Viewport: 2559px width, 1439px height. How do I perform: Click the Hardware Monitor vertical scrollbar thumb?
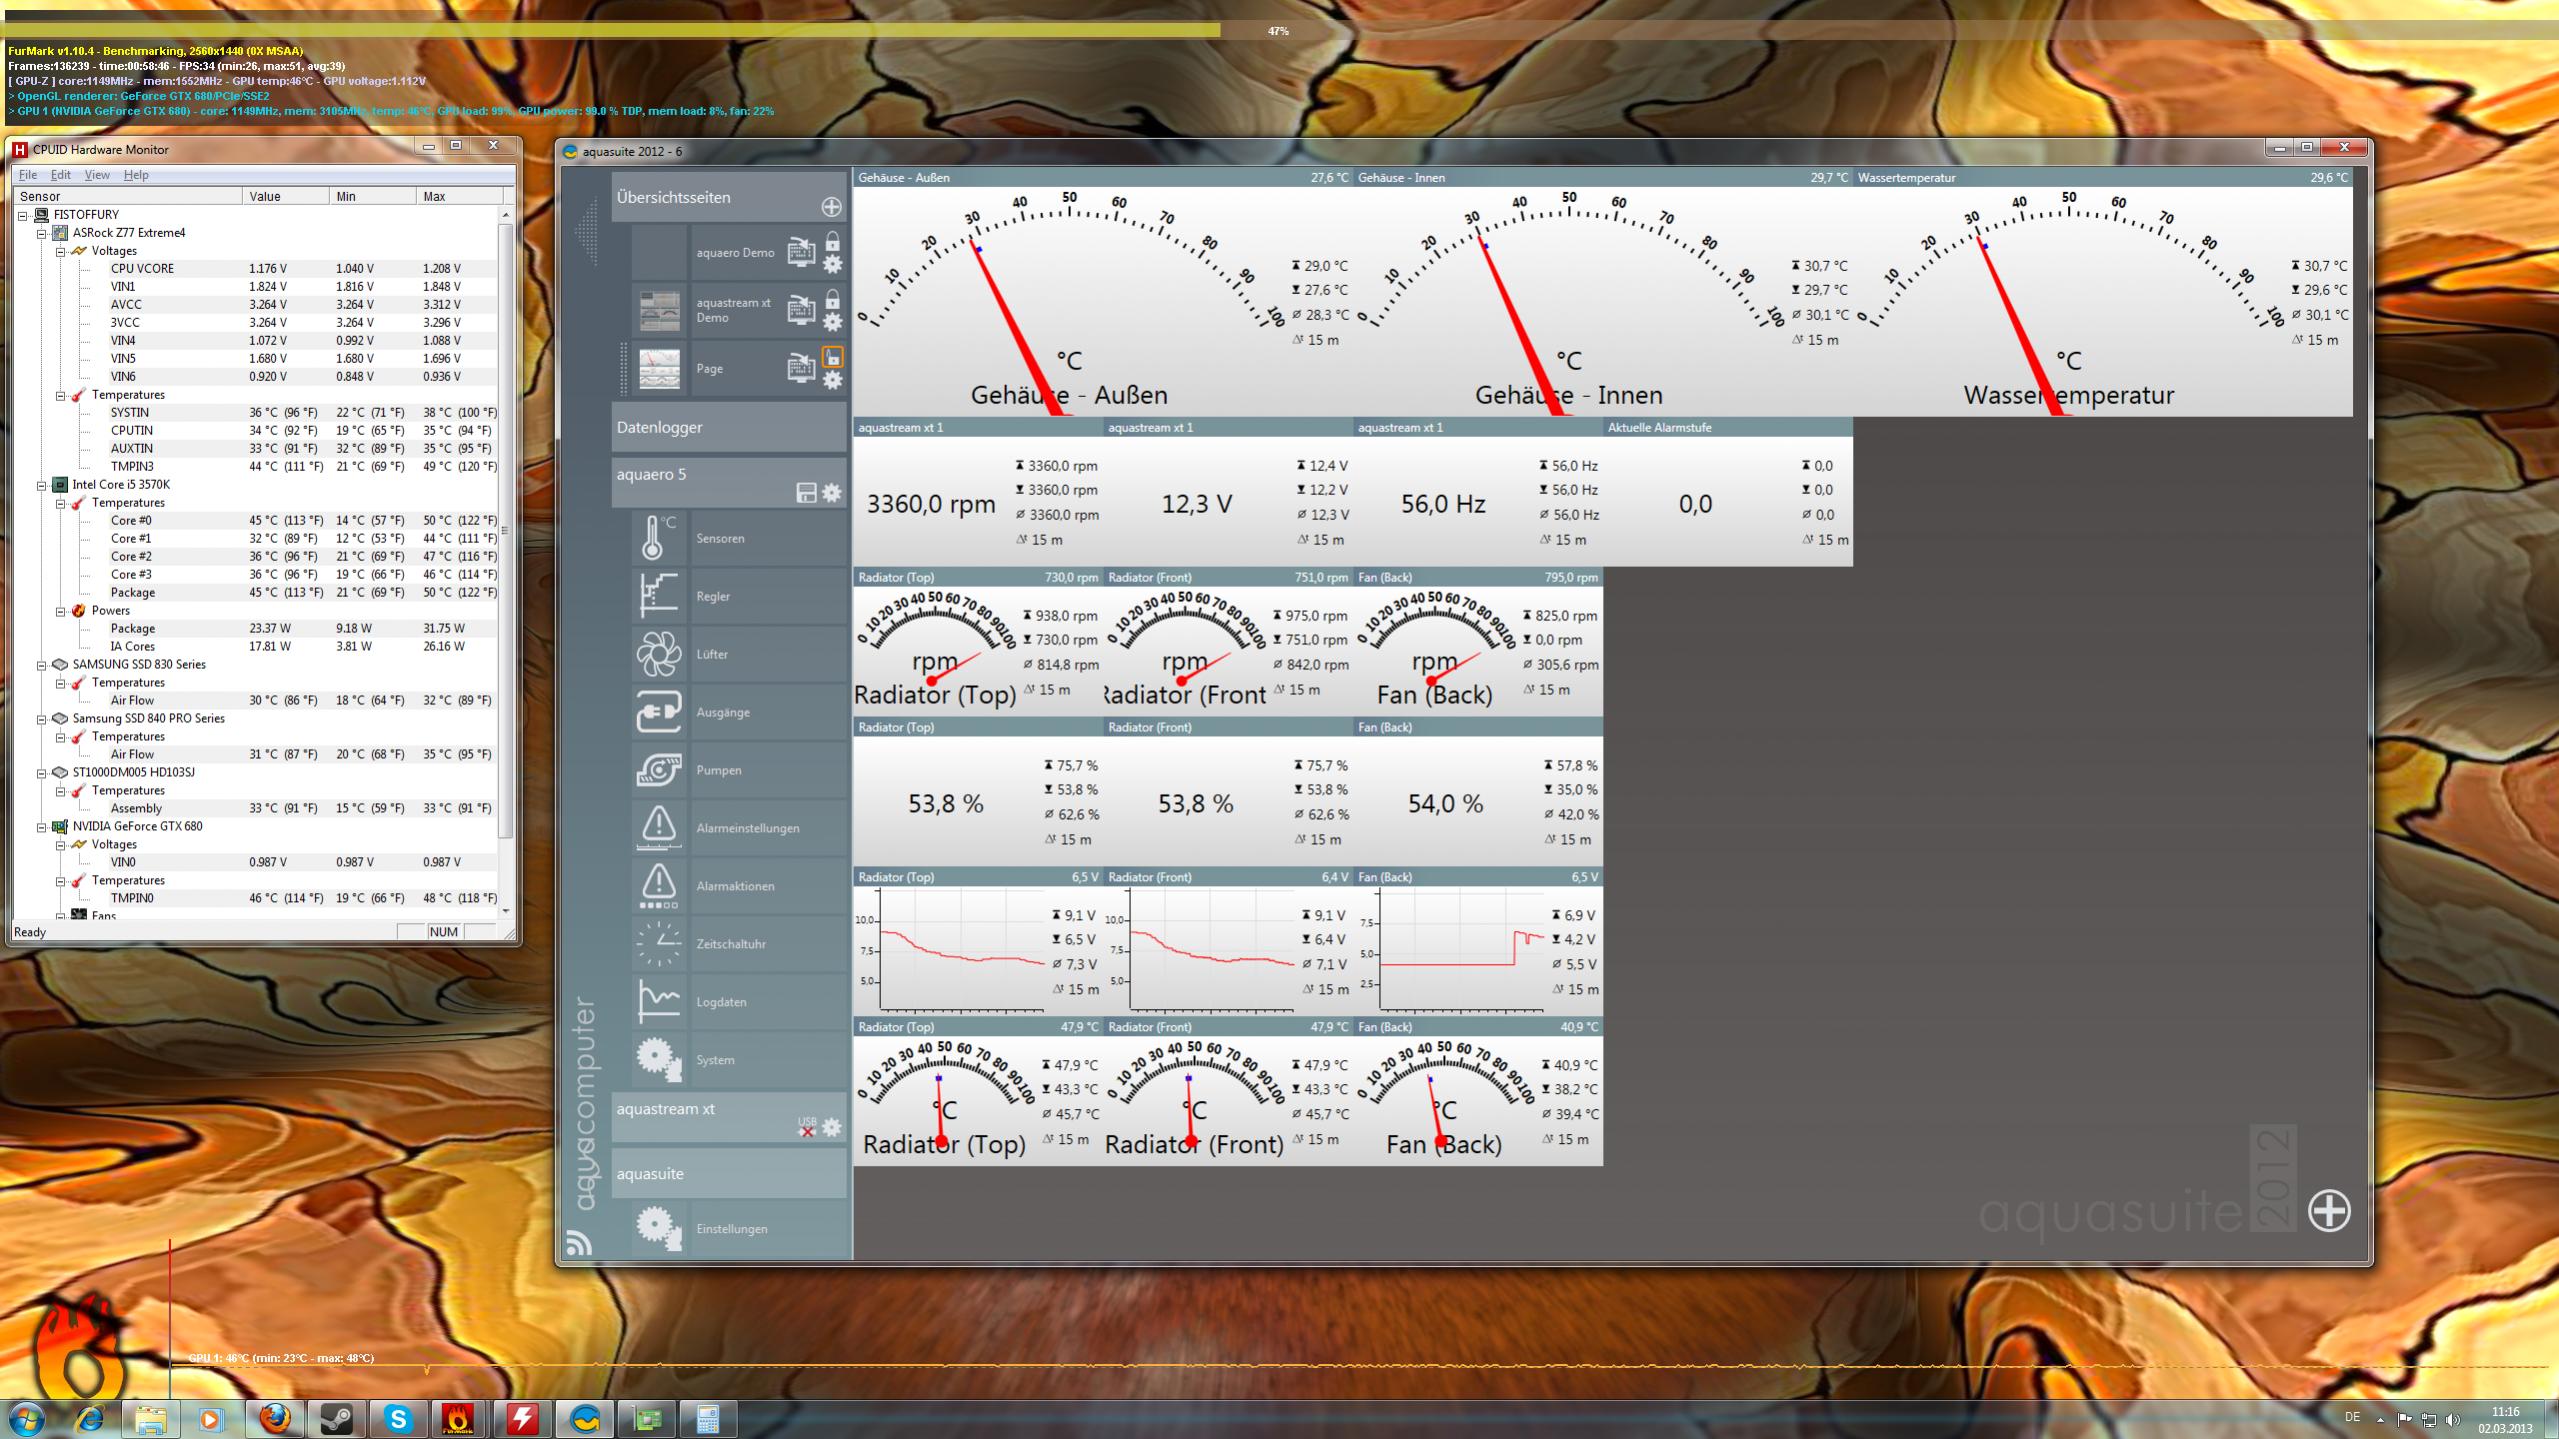point(505,530)
